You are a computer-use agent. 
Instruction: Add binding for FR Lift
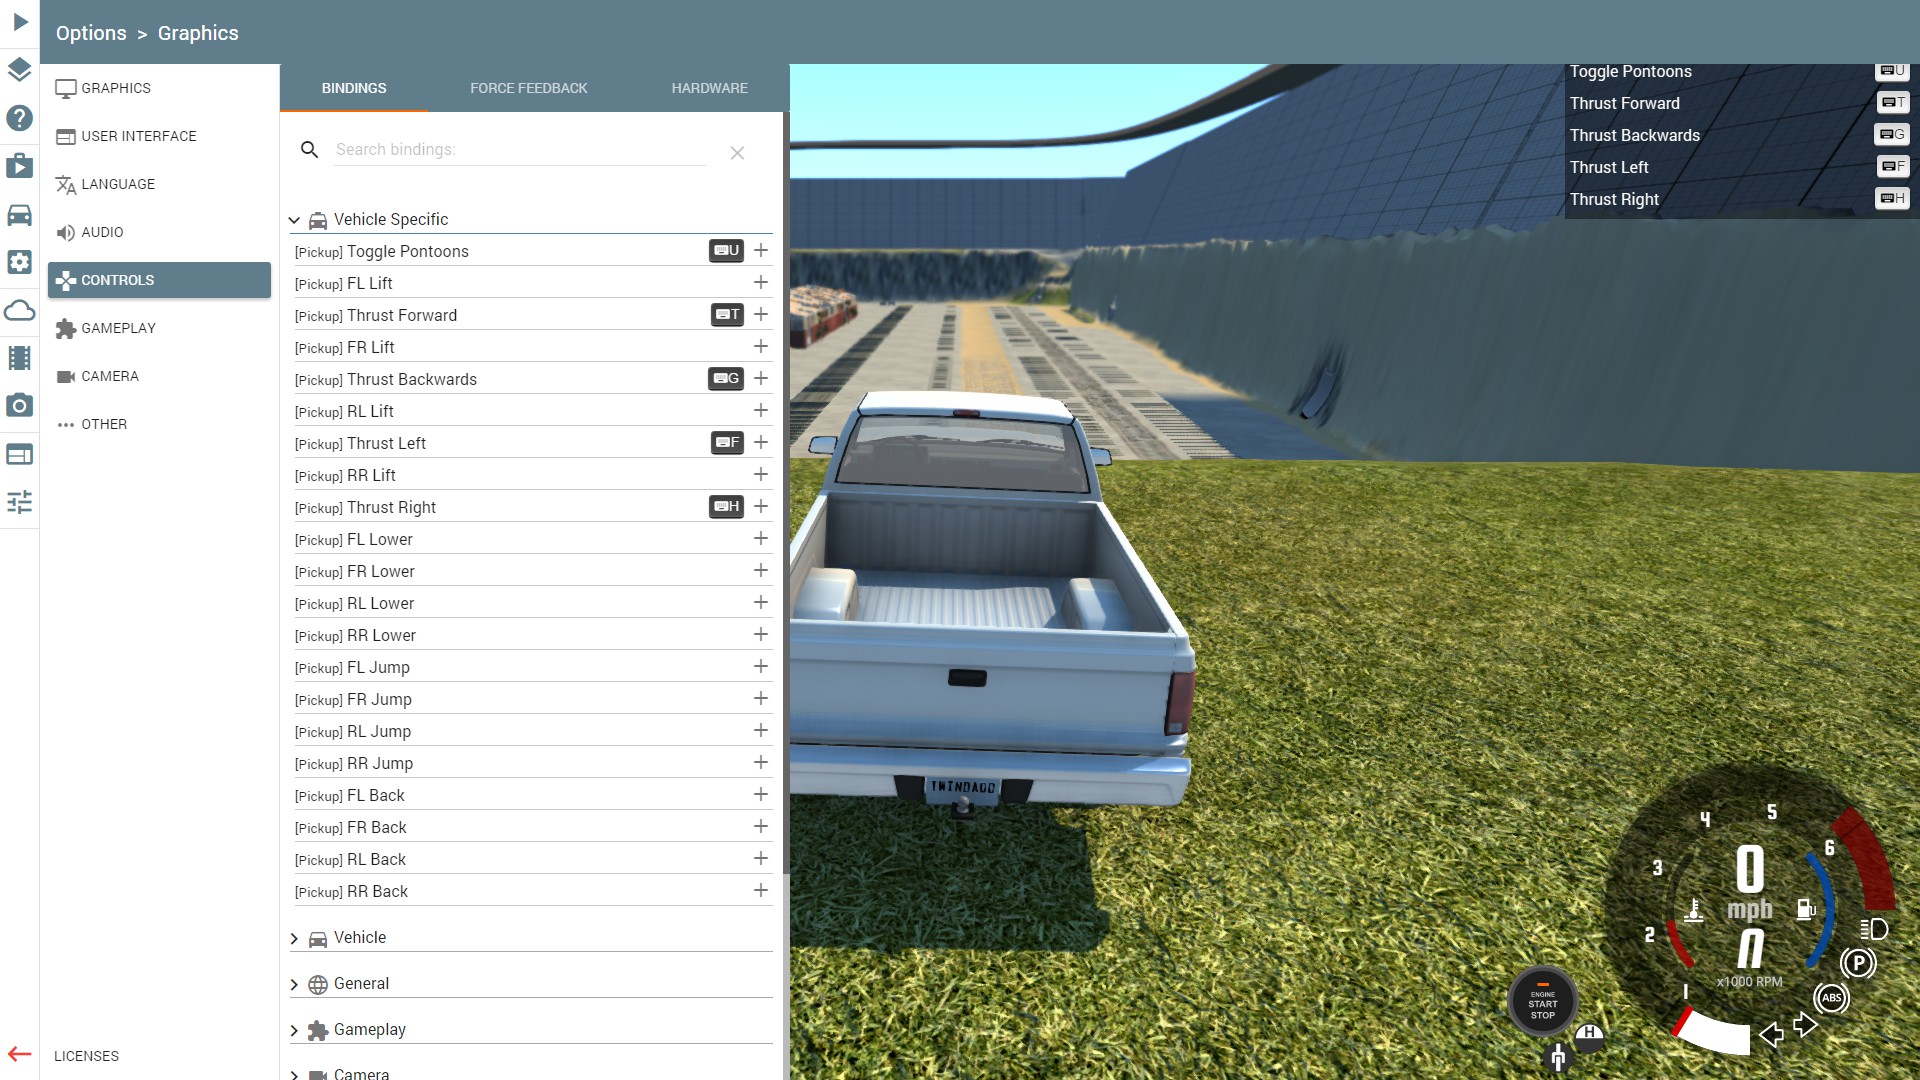pos(761,347)
